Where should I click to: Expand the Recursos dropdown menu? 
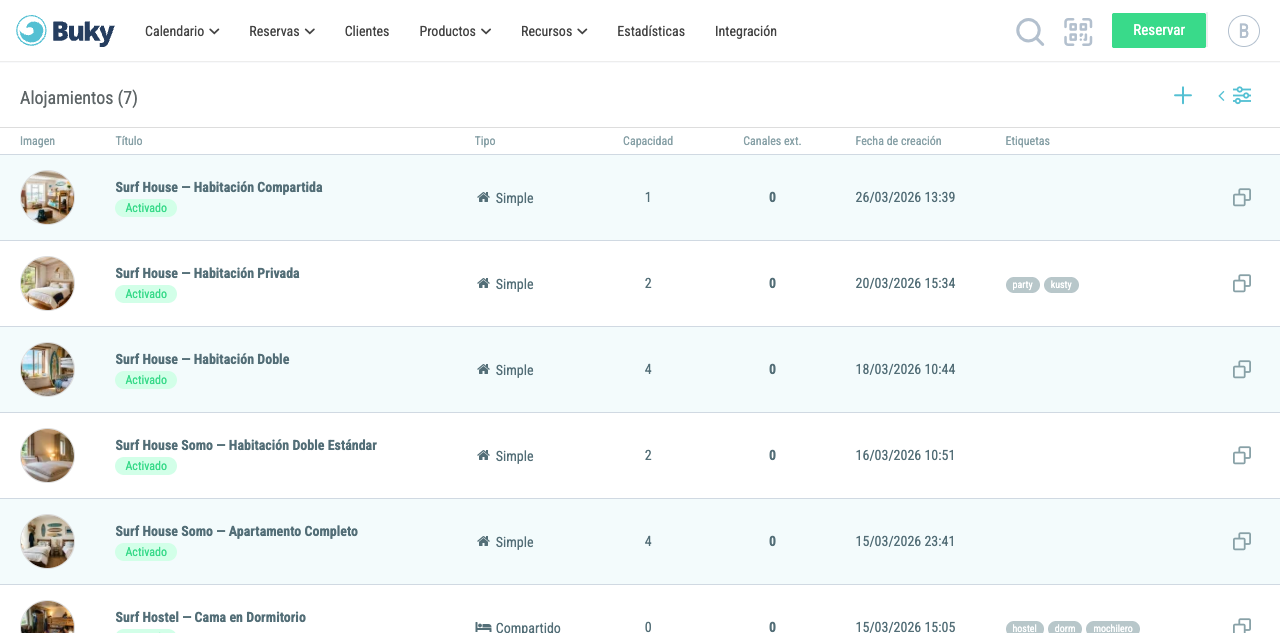point(554,31)
